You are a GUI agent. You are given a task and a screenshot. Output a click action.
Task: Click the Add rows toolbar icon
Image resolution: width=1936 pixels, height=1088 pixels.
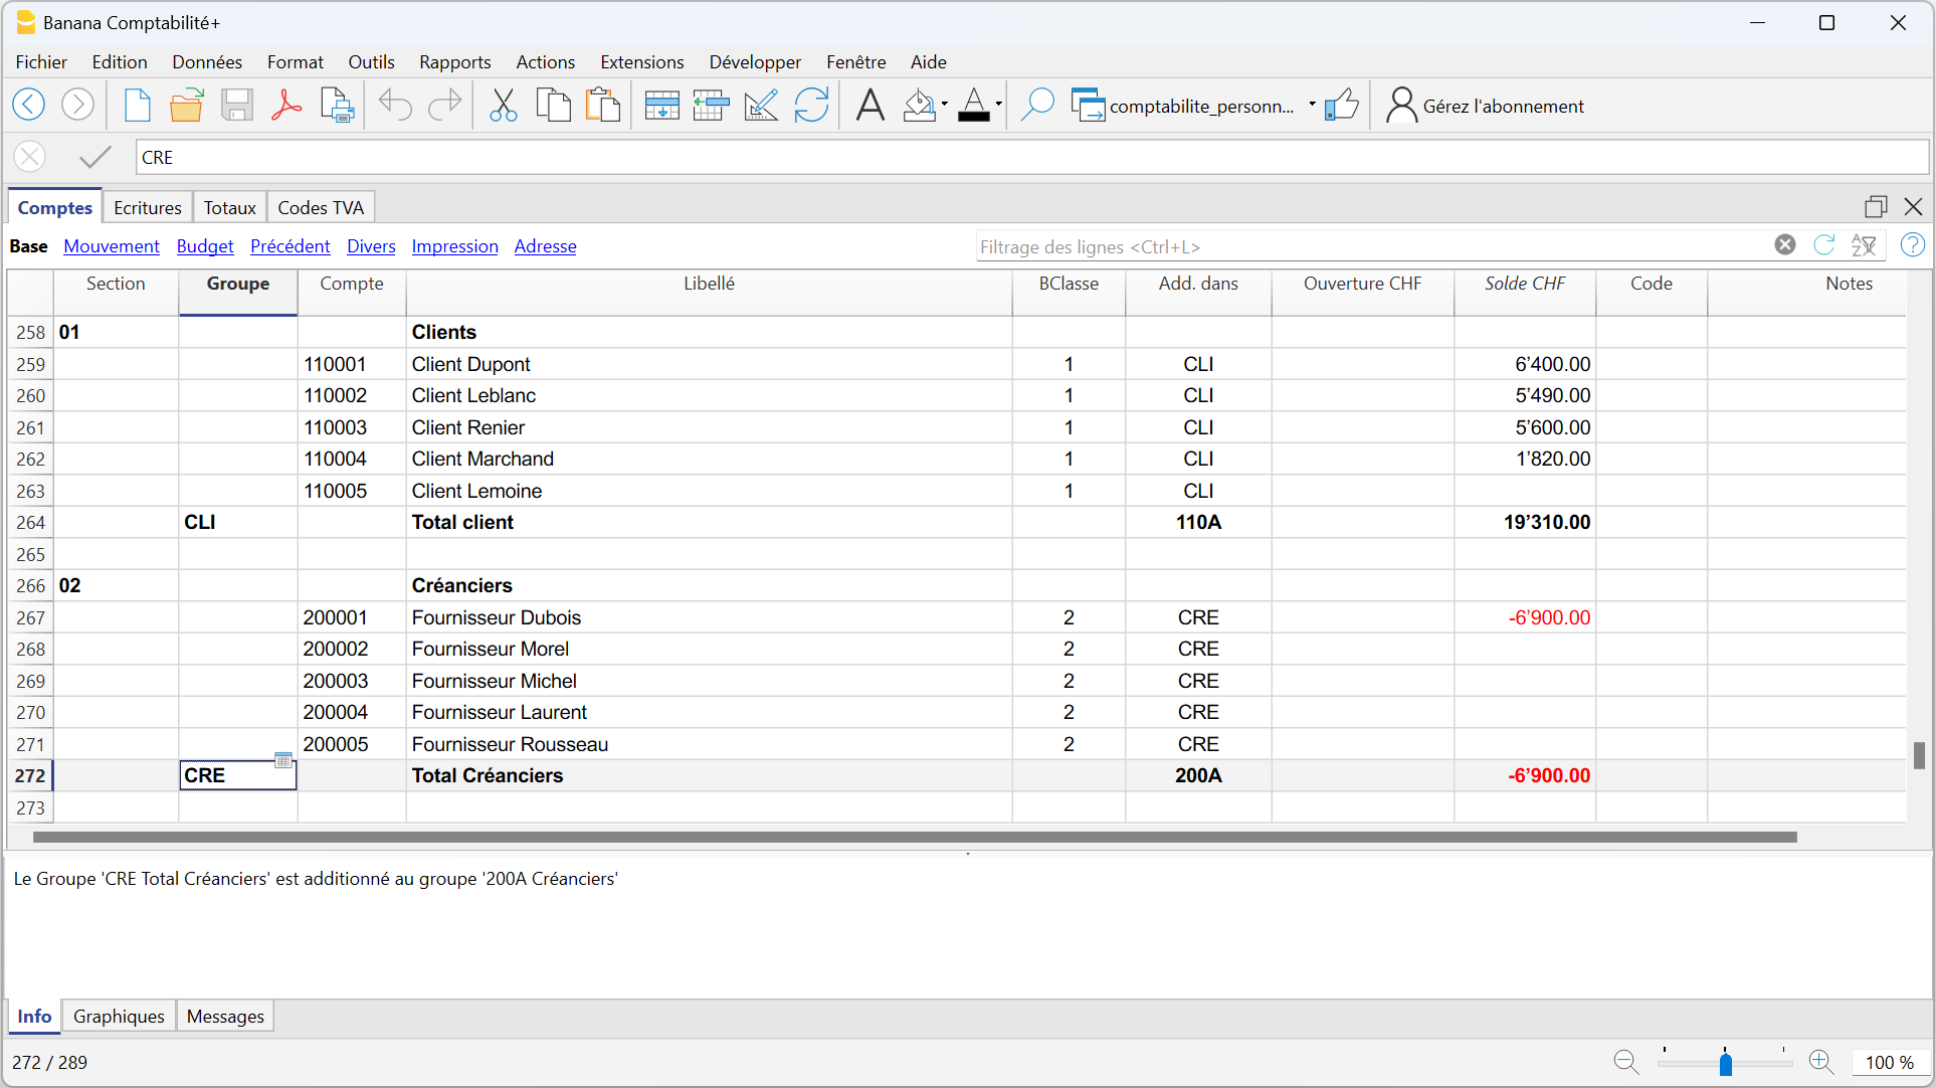click(661, 105)
